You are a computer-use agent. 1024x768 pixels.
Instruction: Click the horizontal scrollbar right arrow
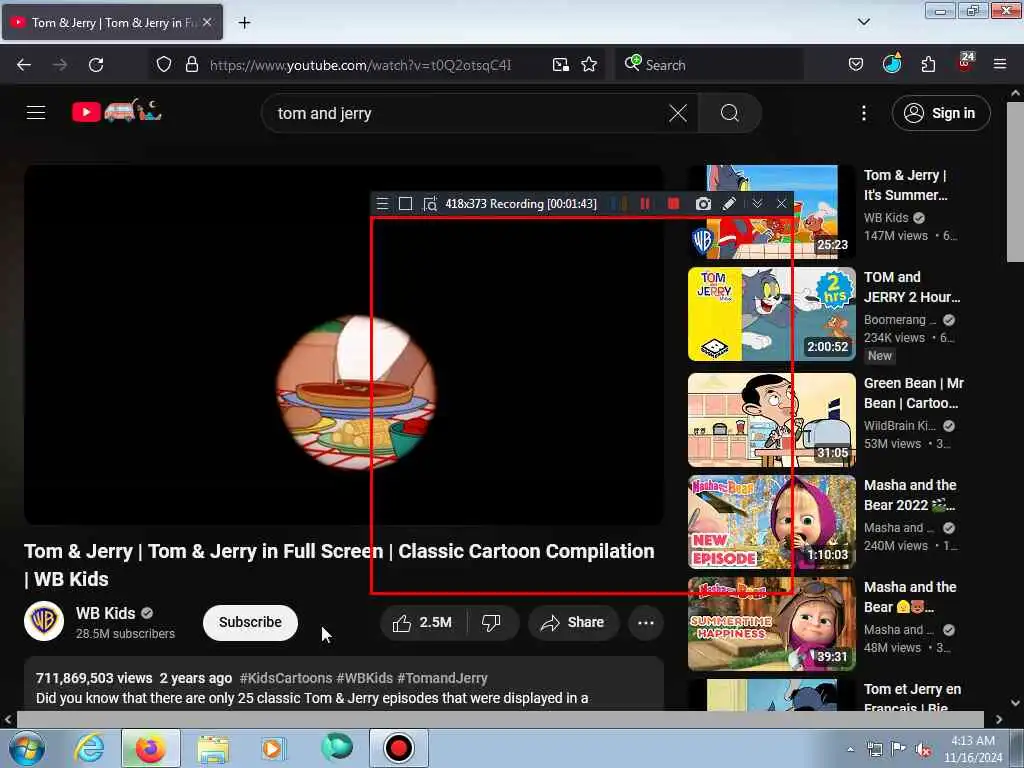(999, 720)
